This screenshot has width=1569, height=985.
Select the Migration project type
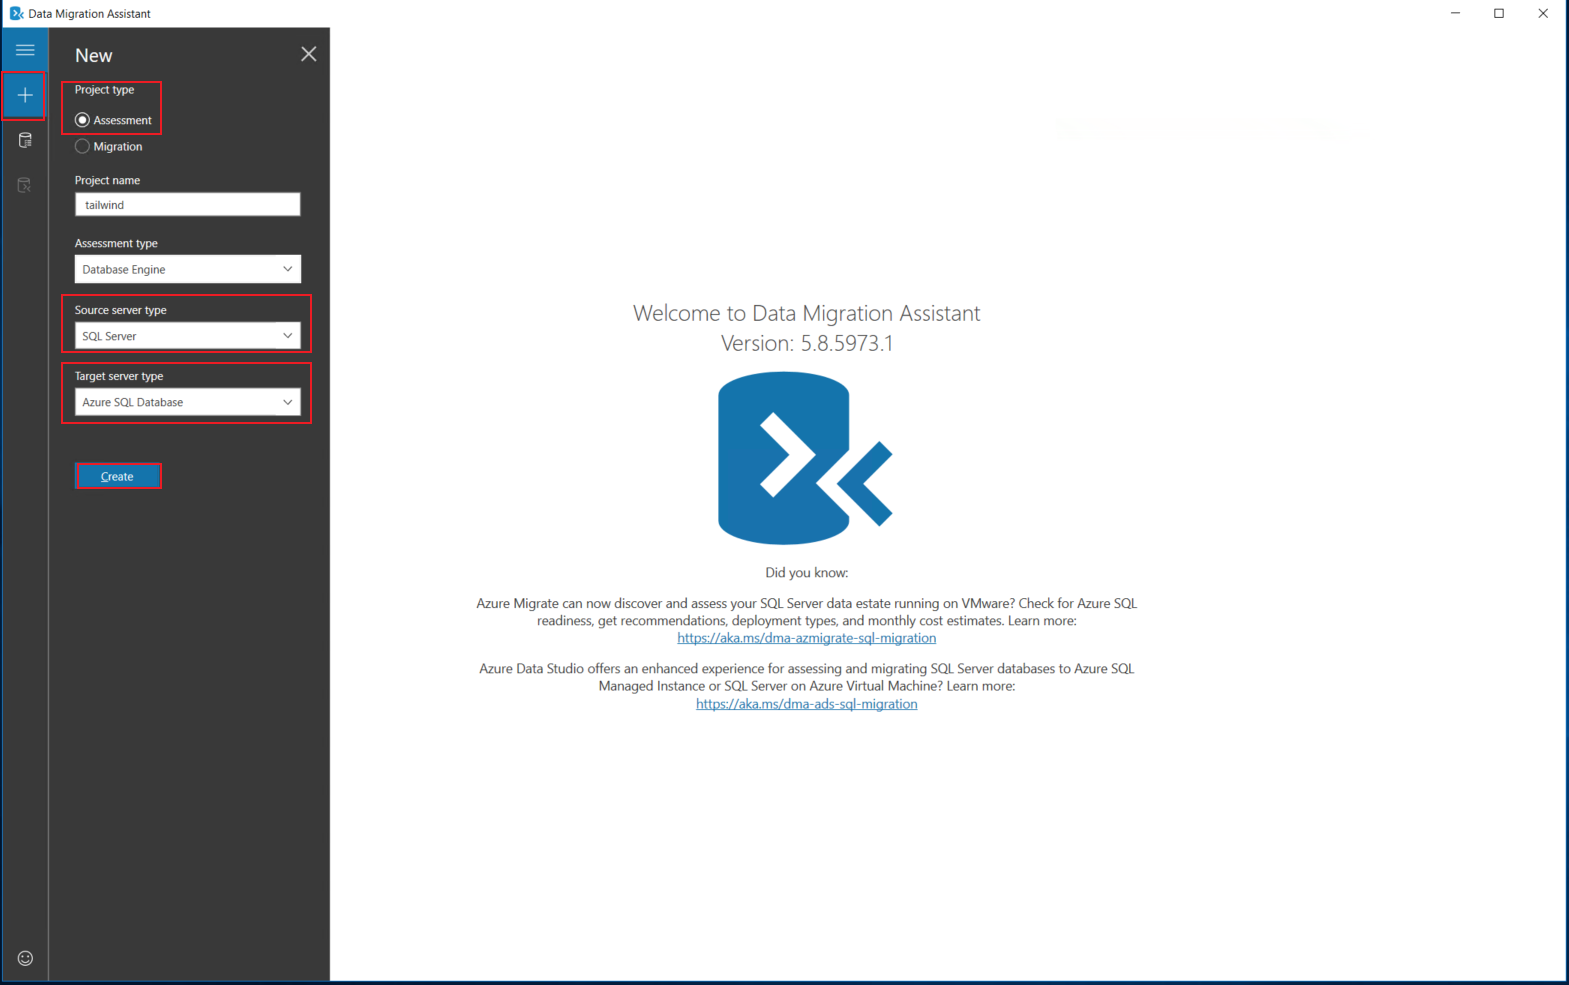pyautogui.click(x=83, y=147)
